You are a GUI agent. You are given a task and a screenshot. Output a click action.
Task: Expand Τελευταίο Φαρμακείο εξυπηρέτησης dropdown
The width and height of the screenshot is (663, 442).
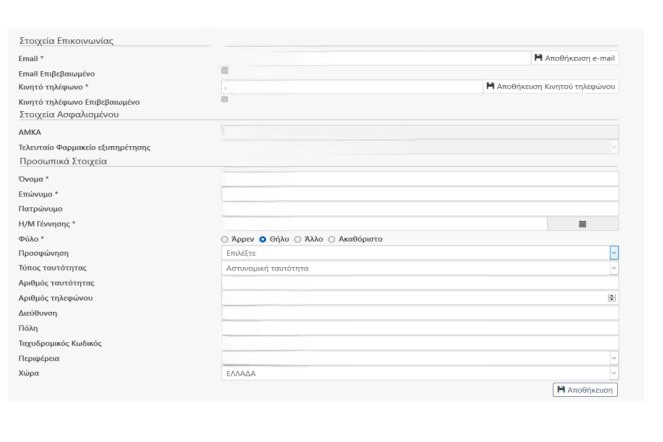[x=614, y=147]
